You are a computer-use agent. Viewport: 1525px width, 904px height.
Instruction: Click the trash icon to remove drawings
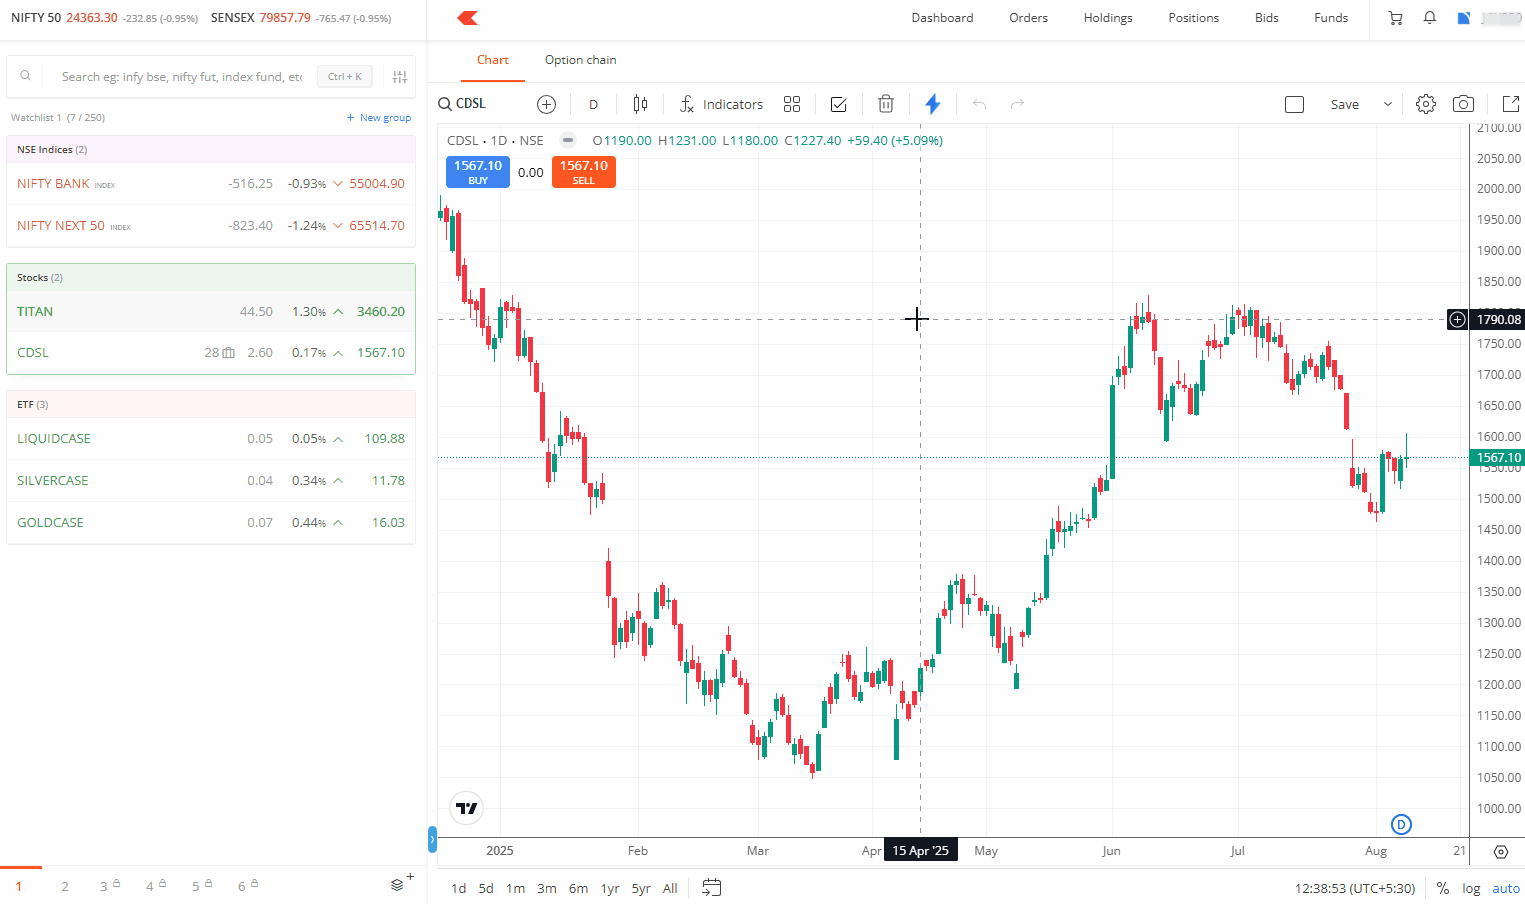click(885, 104)
